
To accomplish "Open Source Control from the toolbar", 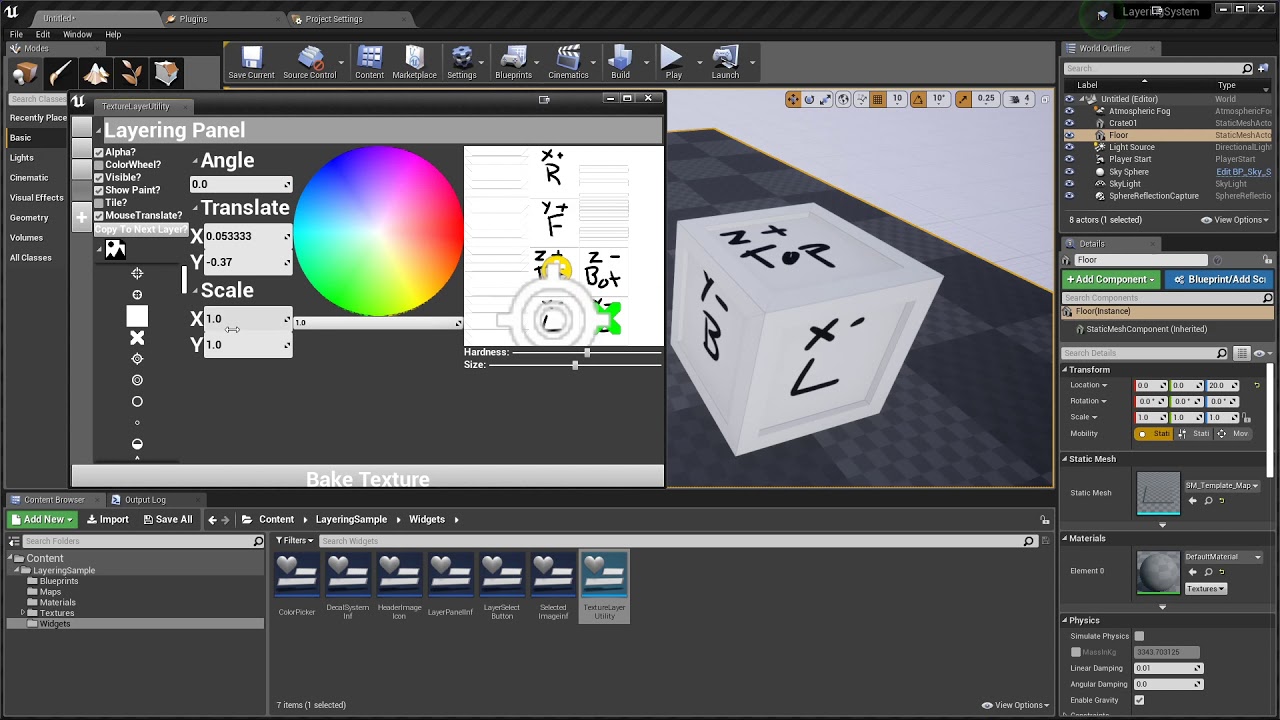I will (x=310, y=63).
